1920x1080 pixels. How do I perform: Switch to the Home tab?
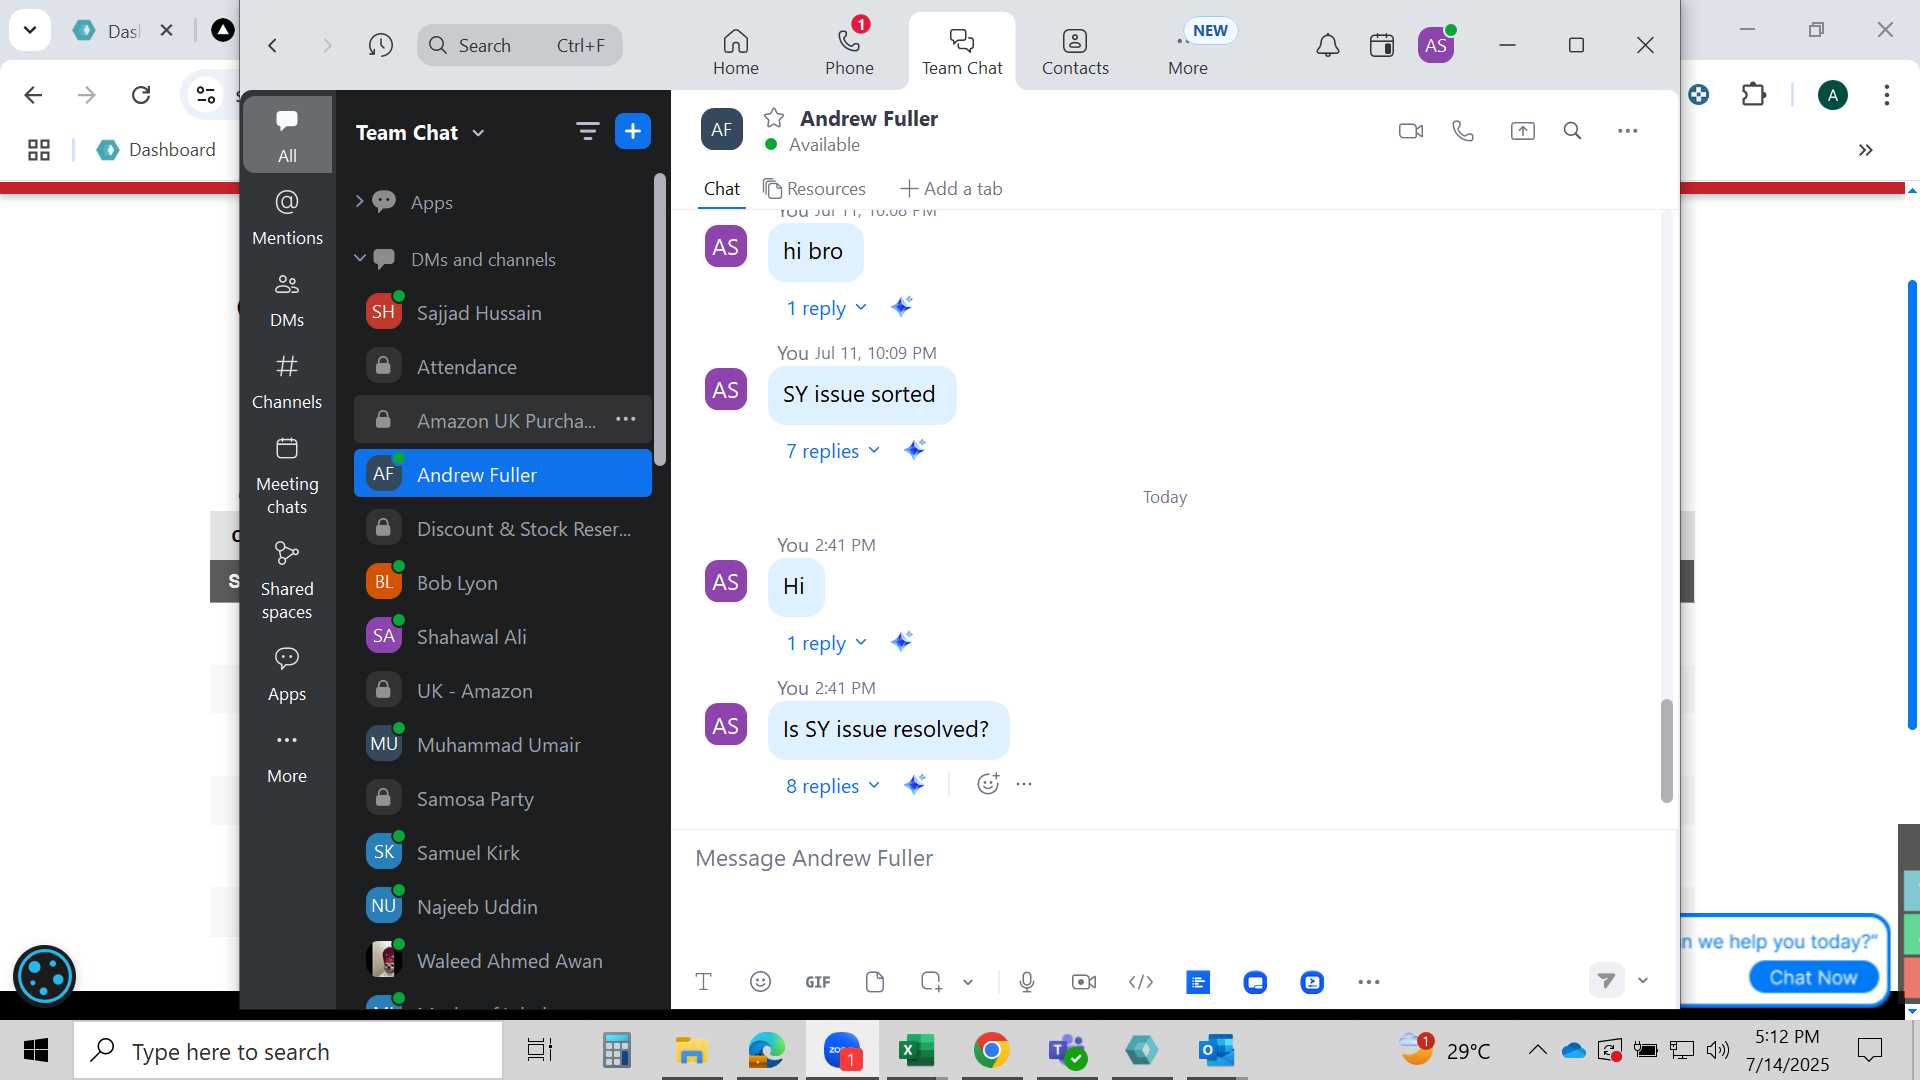[736, 51]
